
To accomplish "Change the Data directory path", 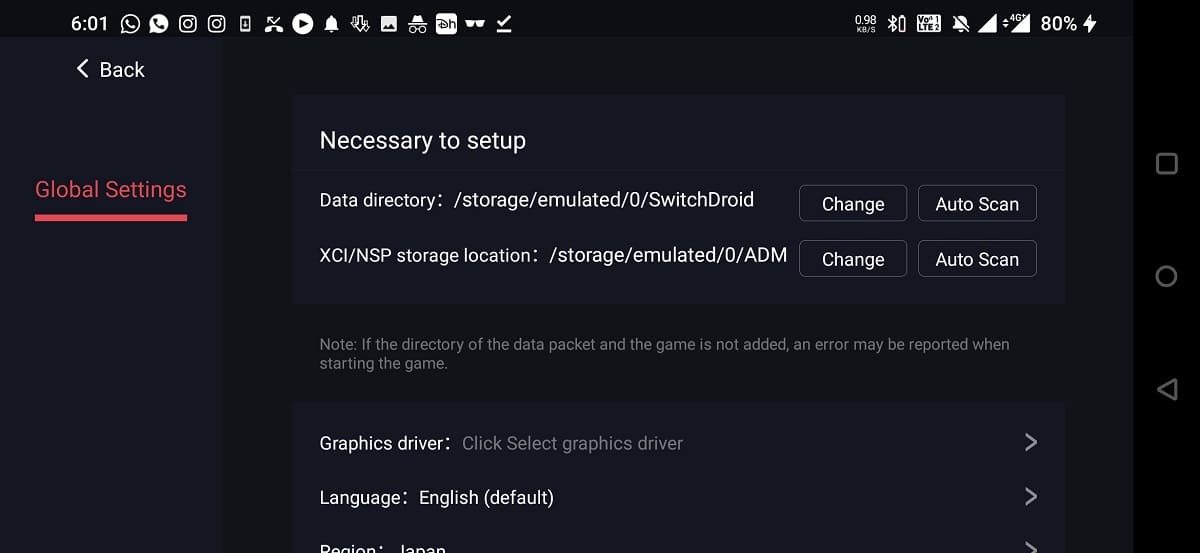I will 853,203.
